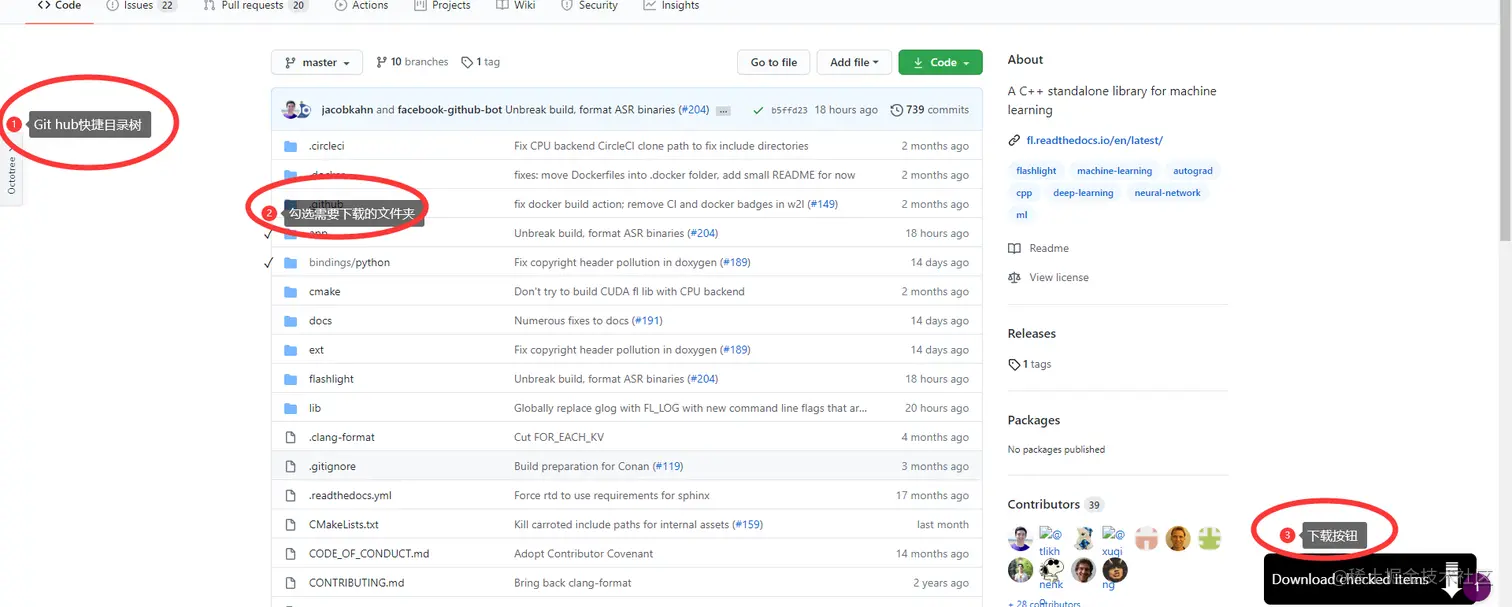Viewport: 1512px width, 607px height.
Task: Switch to the Security tab
Action: [x=588, y=5]
